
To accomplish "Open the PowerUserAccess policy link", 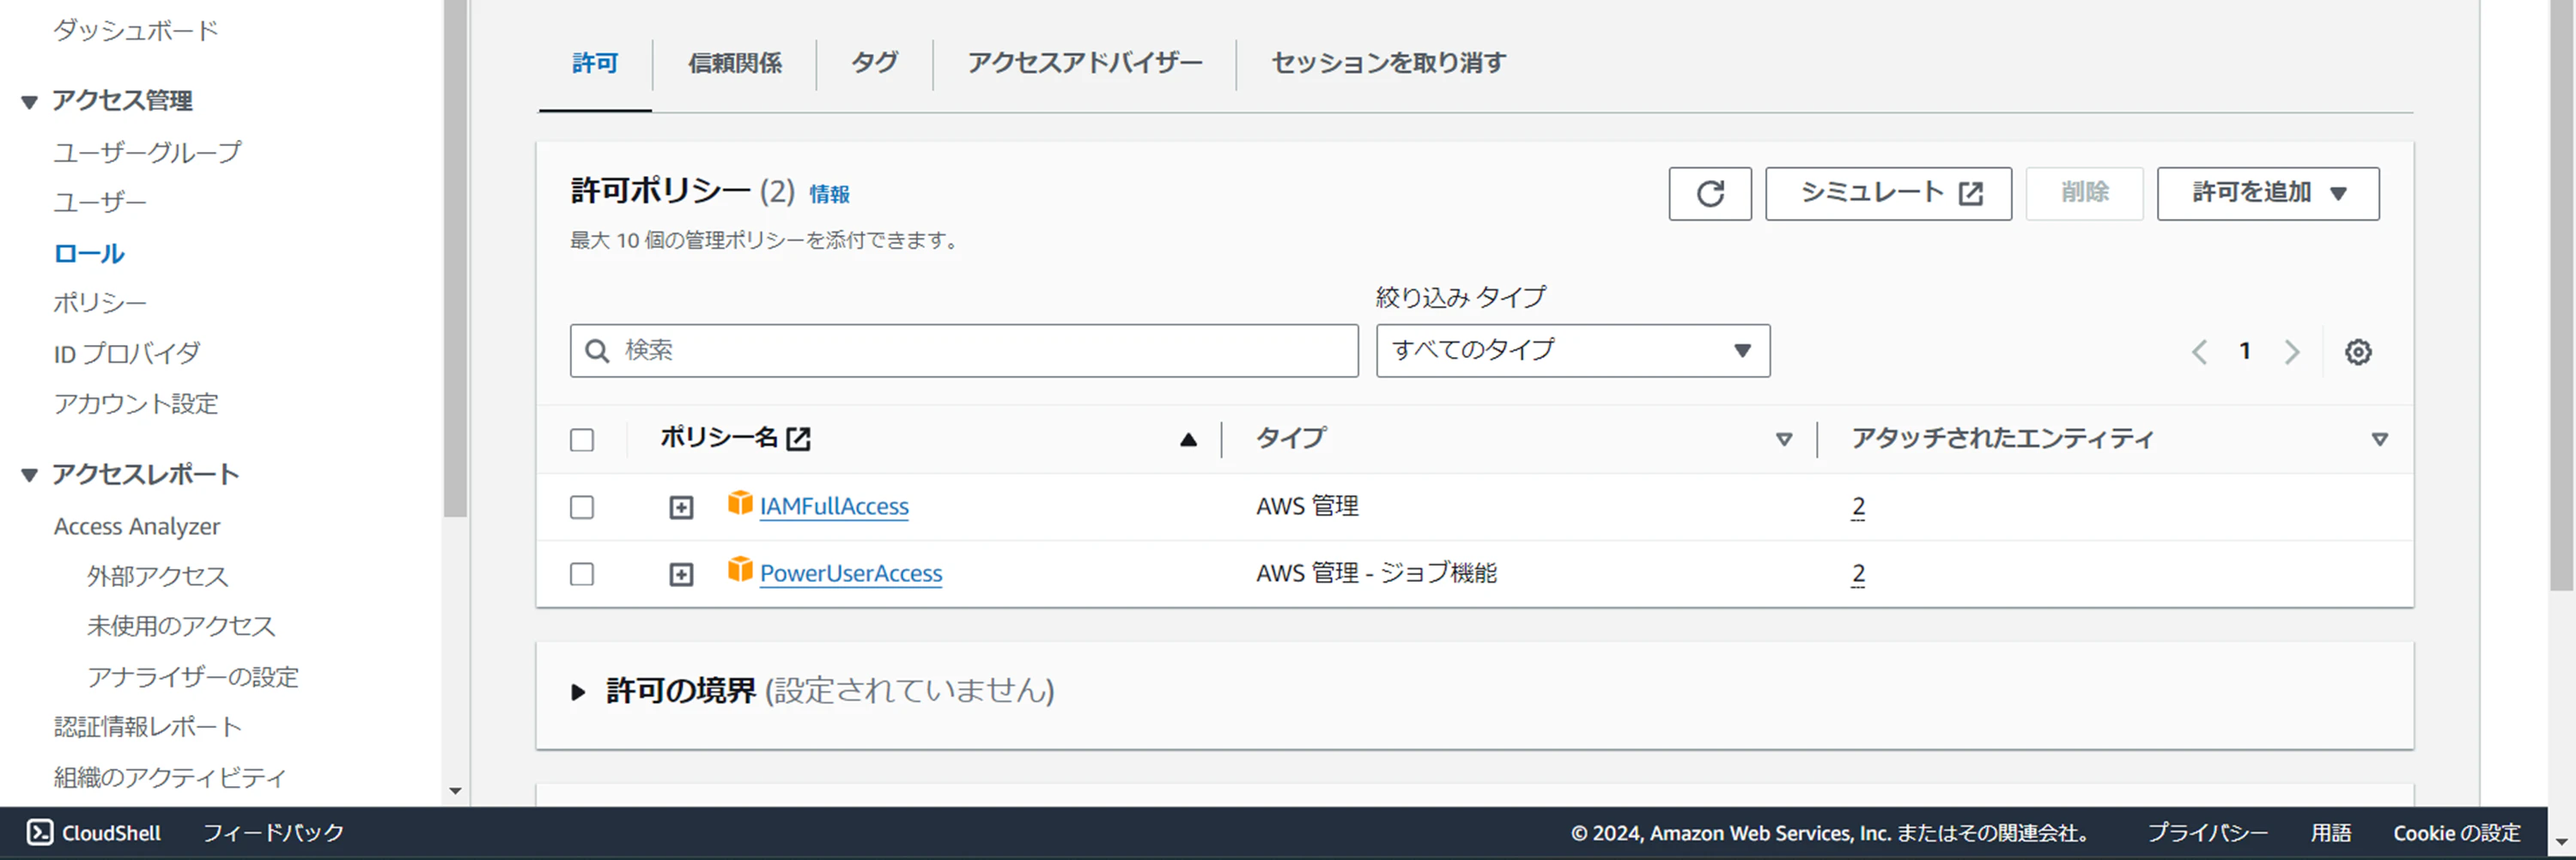I will pyautogui.click(x=851, y=574).
